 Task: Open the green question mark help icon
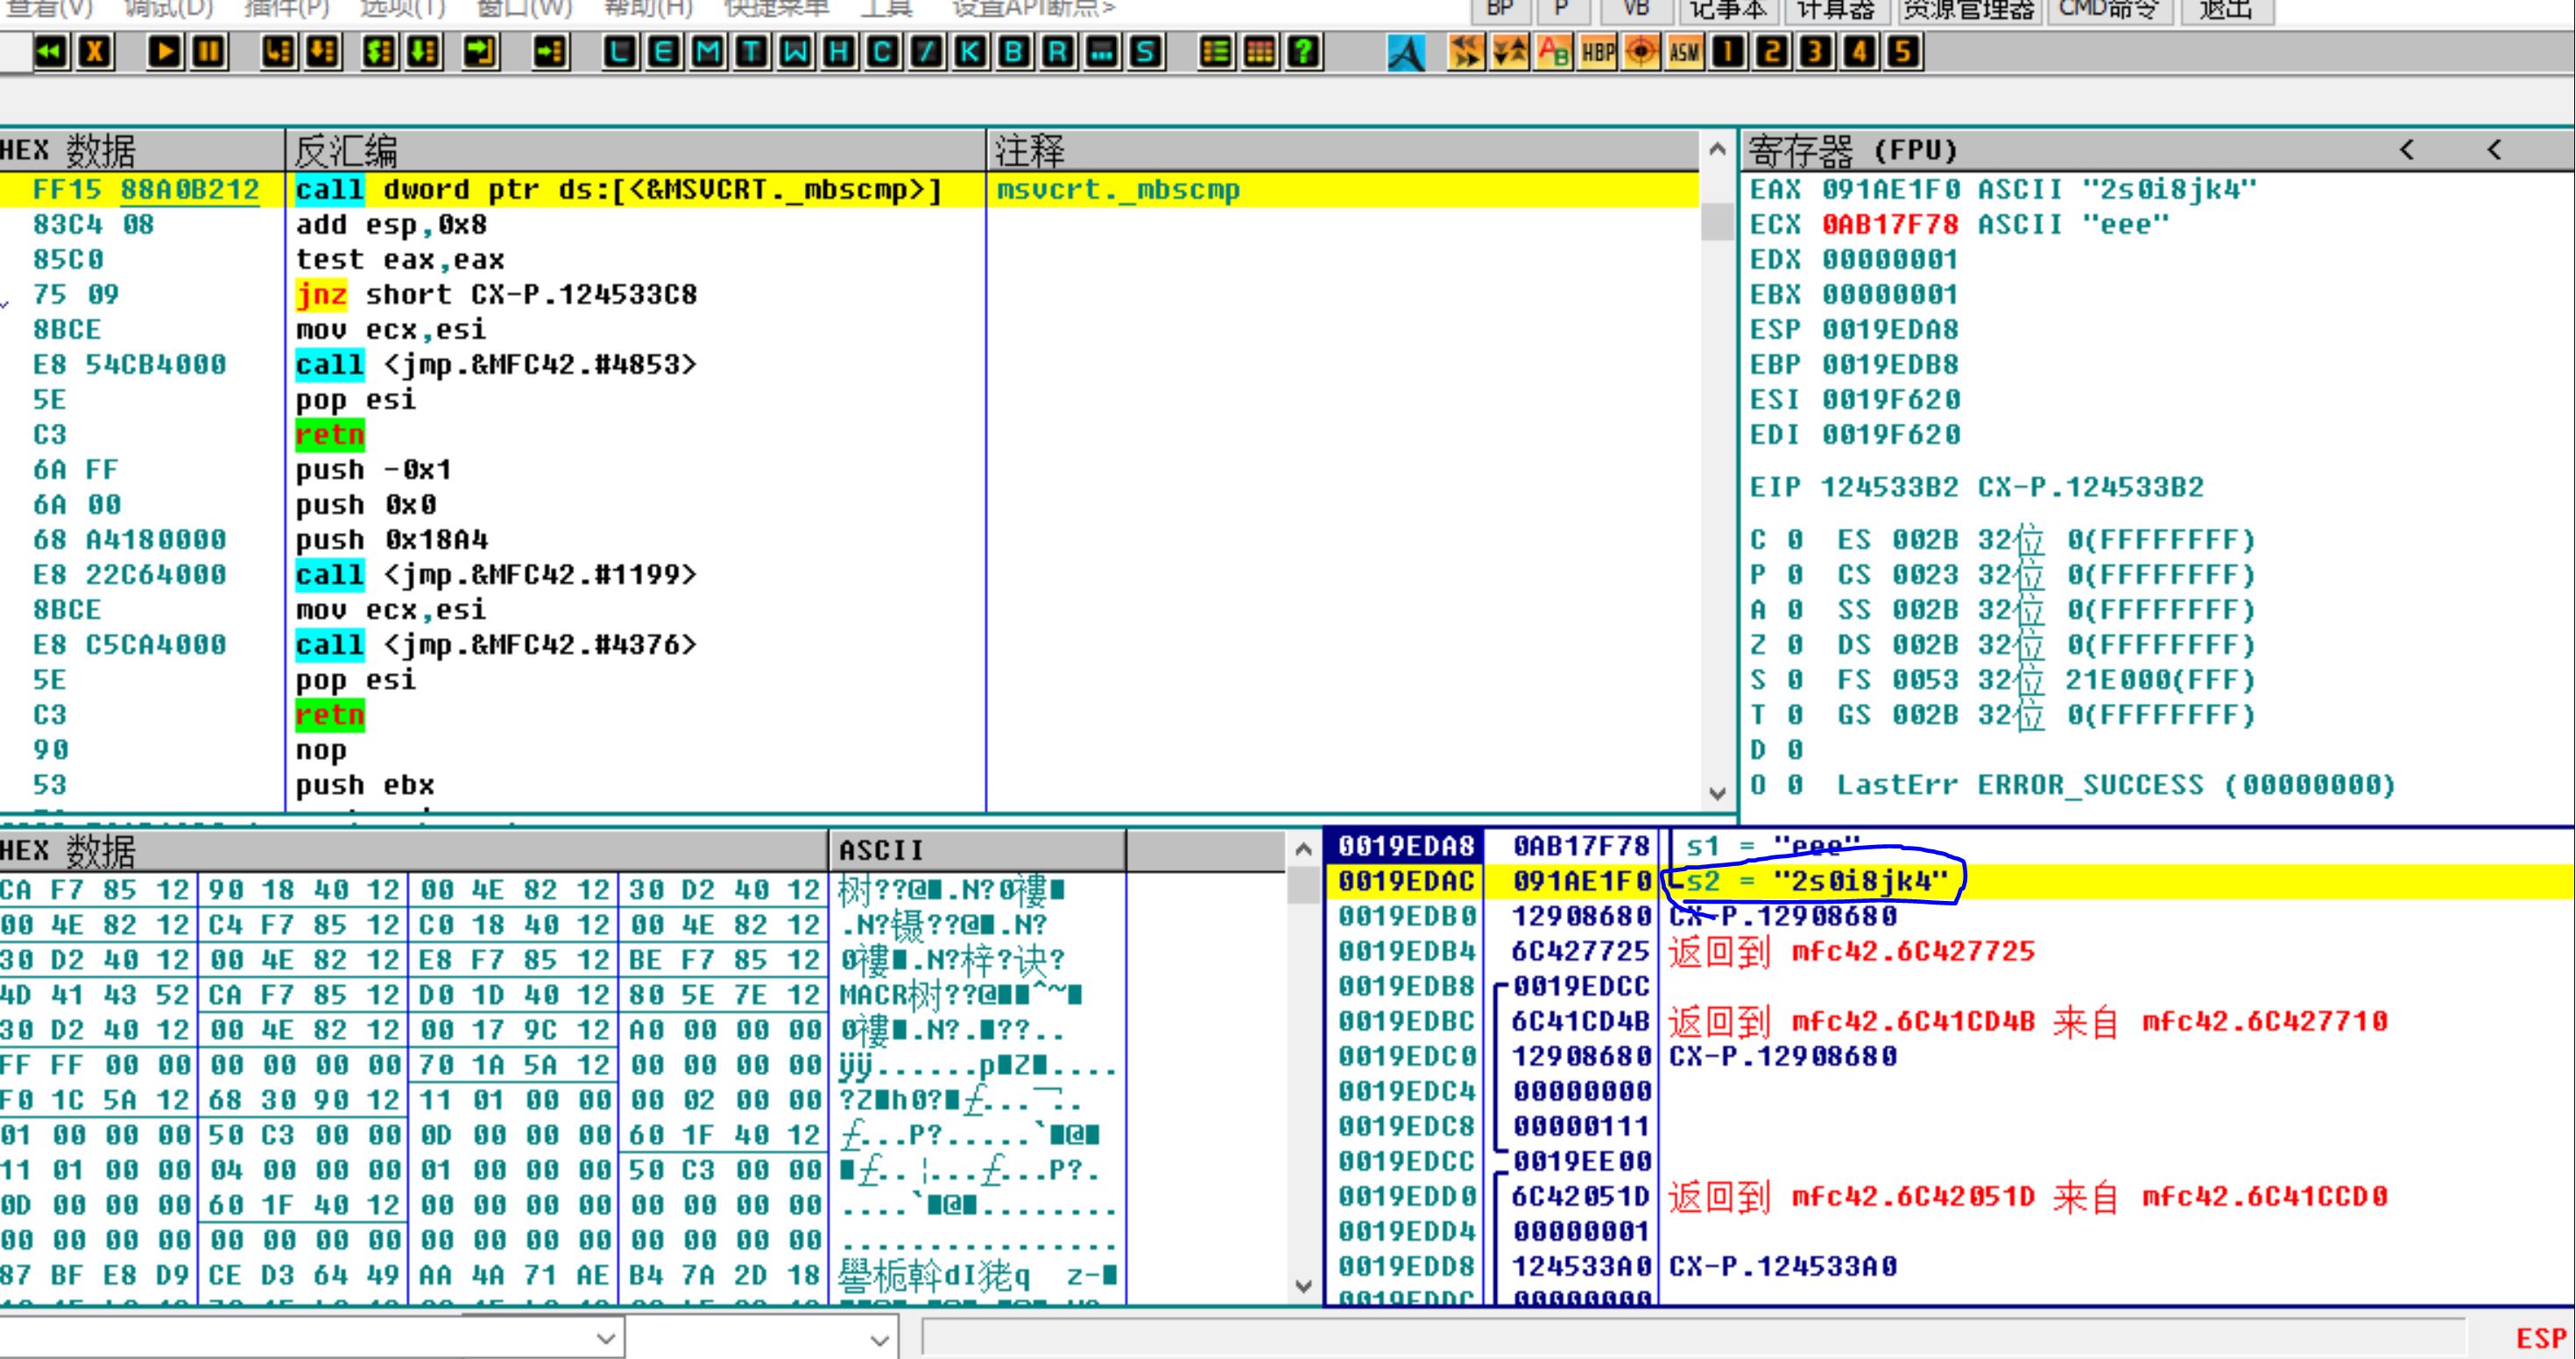click(x=1303, y=51)
